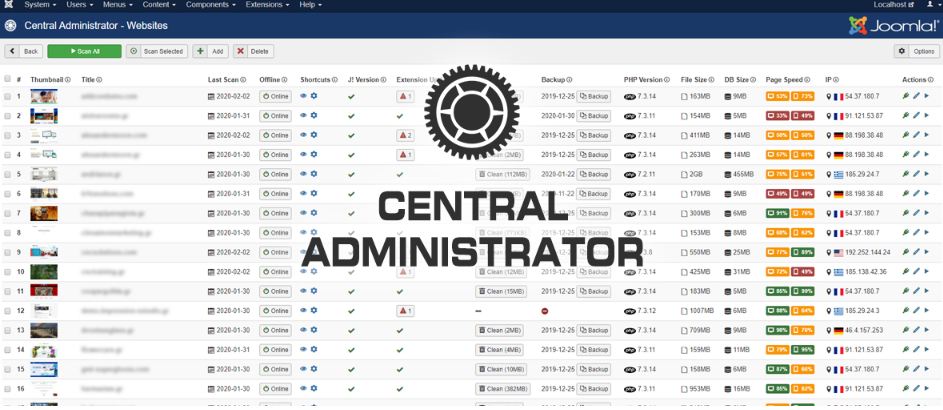
Task: Click the Joomla icon in top menu bar
Action: click(x=8, y=5)
